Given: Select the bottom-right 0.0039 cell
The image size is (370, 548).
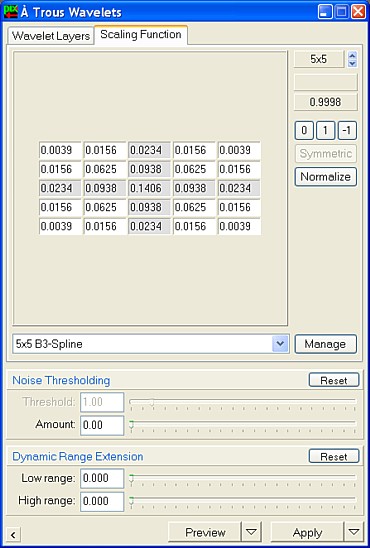Looking at the screenshot, I should tap(239, 226).
